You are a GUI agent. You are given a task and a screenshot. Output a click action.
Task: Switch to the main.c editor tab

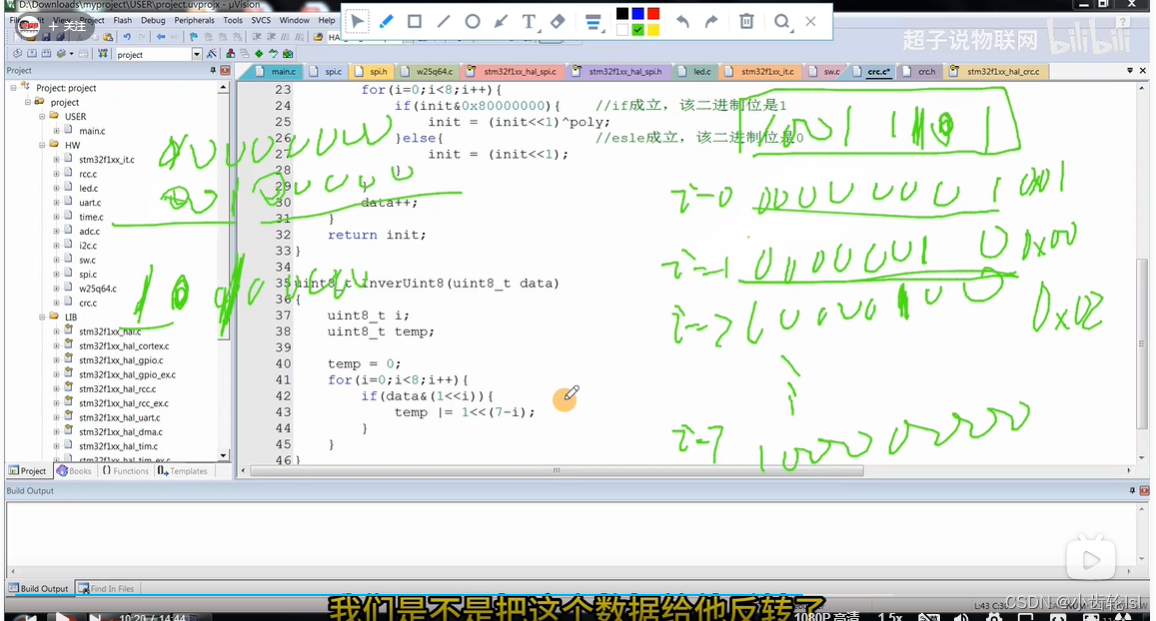click(x=277, y=72)
